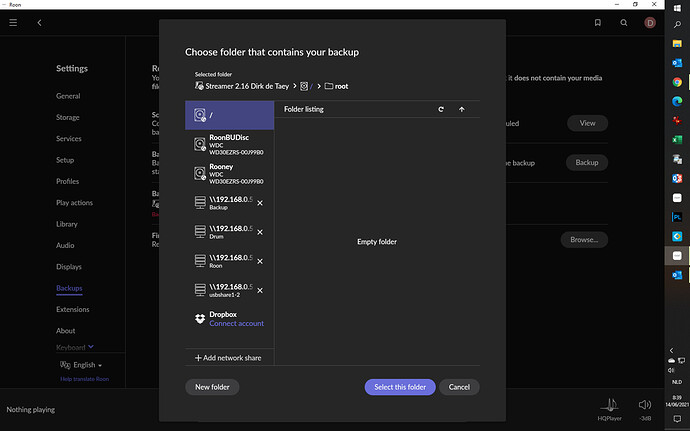Expand the Keyboard chevron

pyautogui.click(x=91, y=347)
